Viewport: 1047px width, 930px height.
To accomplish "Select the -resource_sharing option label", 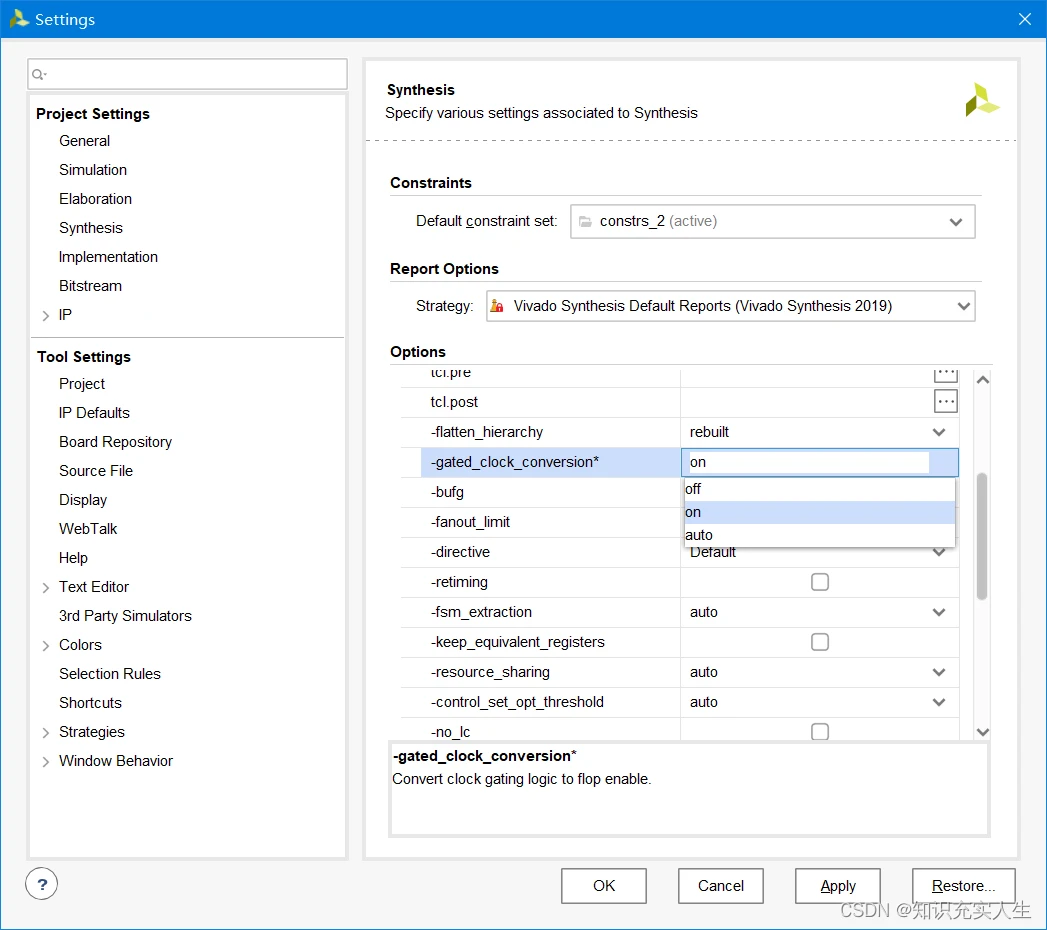I will tap(490, 672).
